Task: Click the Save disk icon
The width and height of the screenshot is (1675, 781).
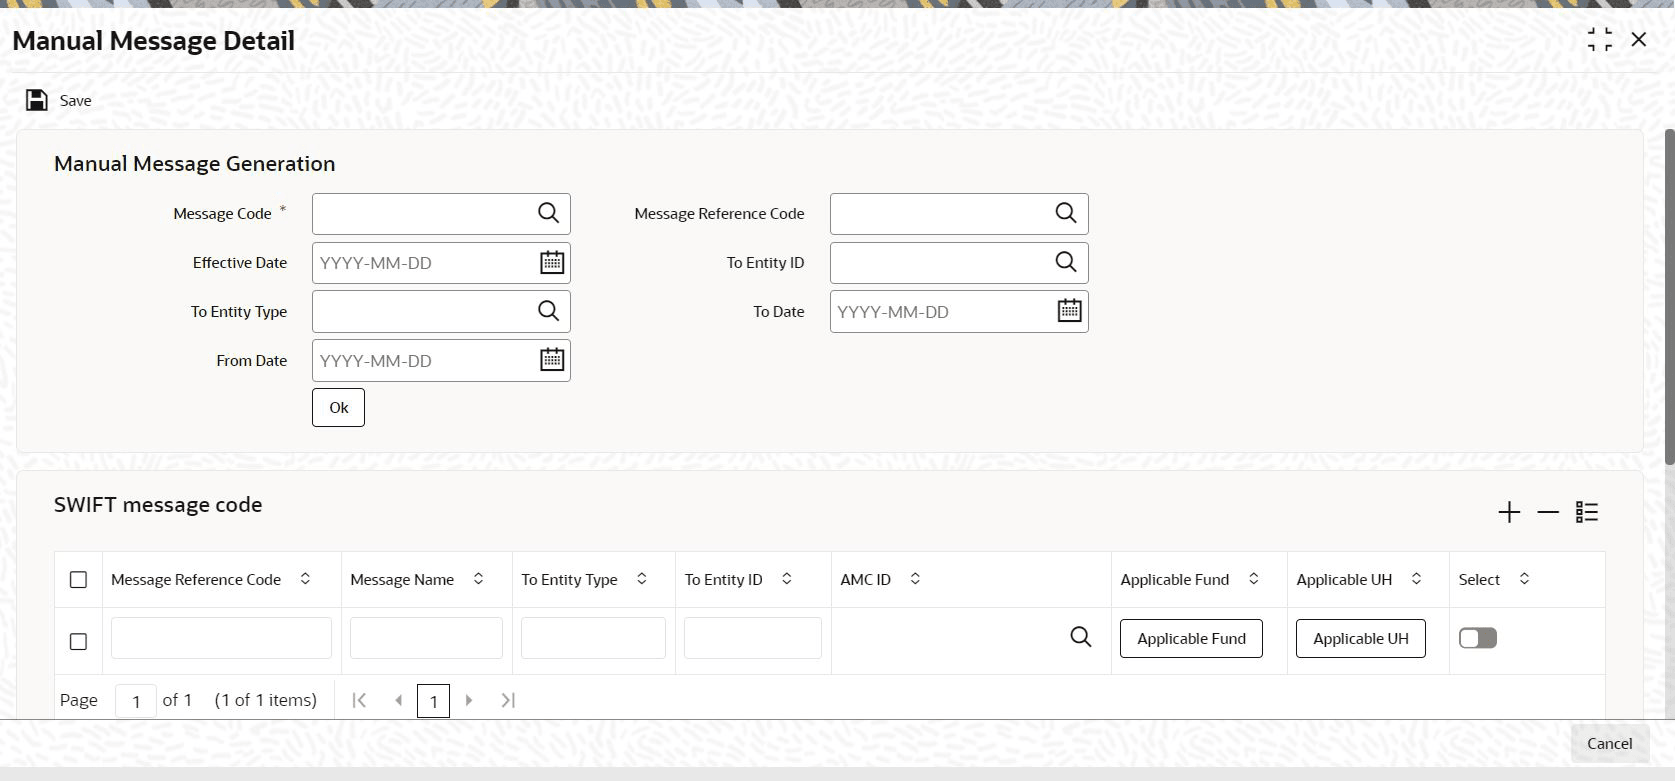Action: coord(37,100)
